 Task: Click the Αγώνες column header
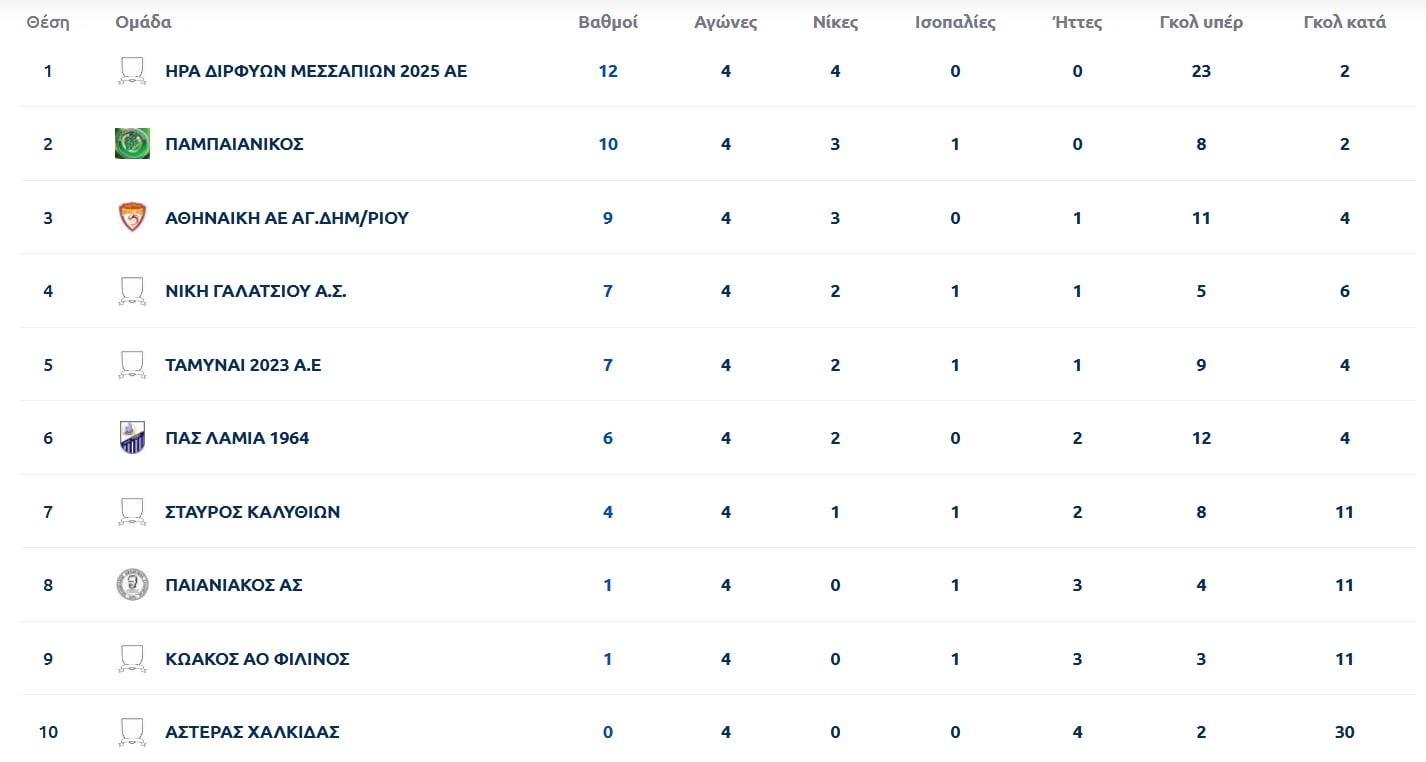(726, 22)
